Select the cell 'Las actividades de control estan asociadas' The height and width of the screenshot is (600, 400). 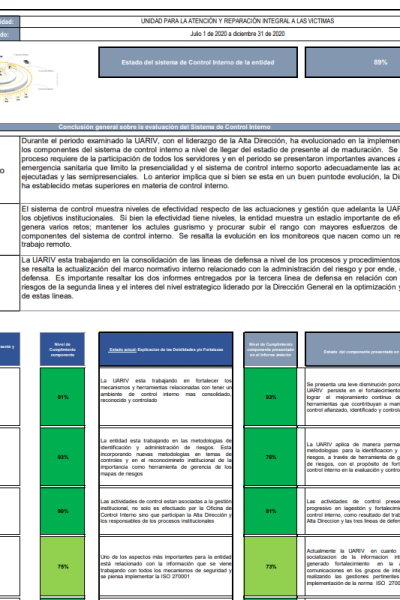click(x=166, y=511)
